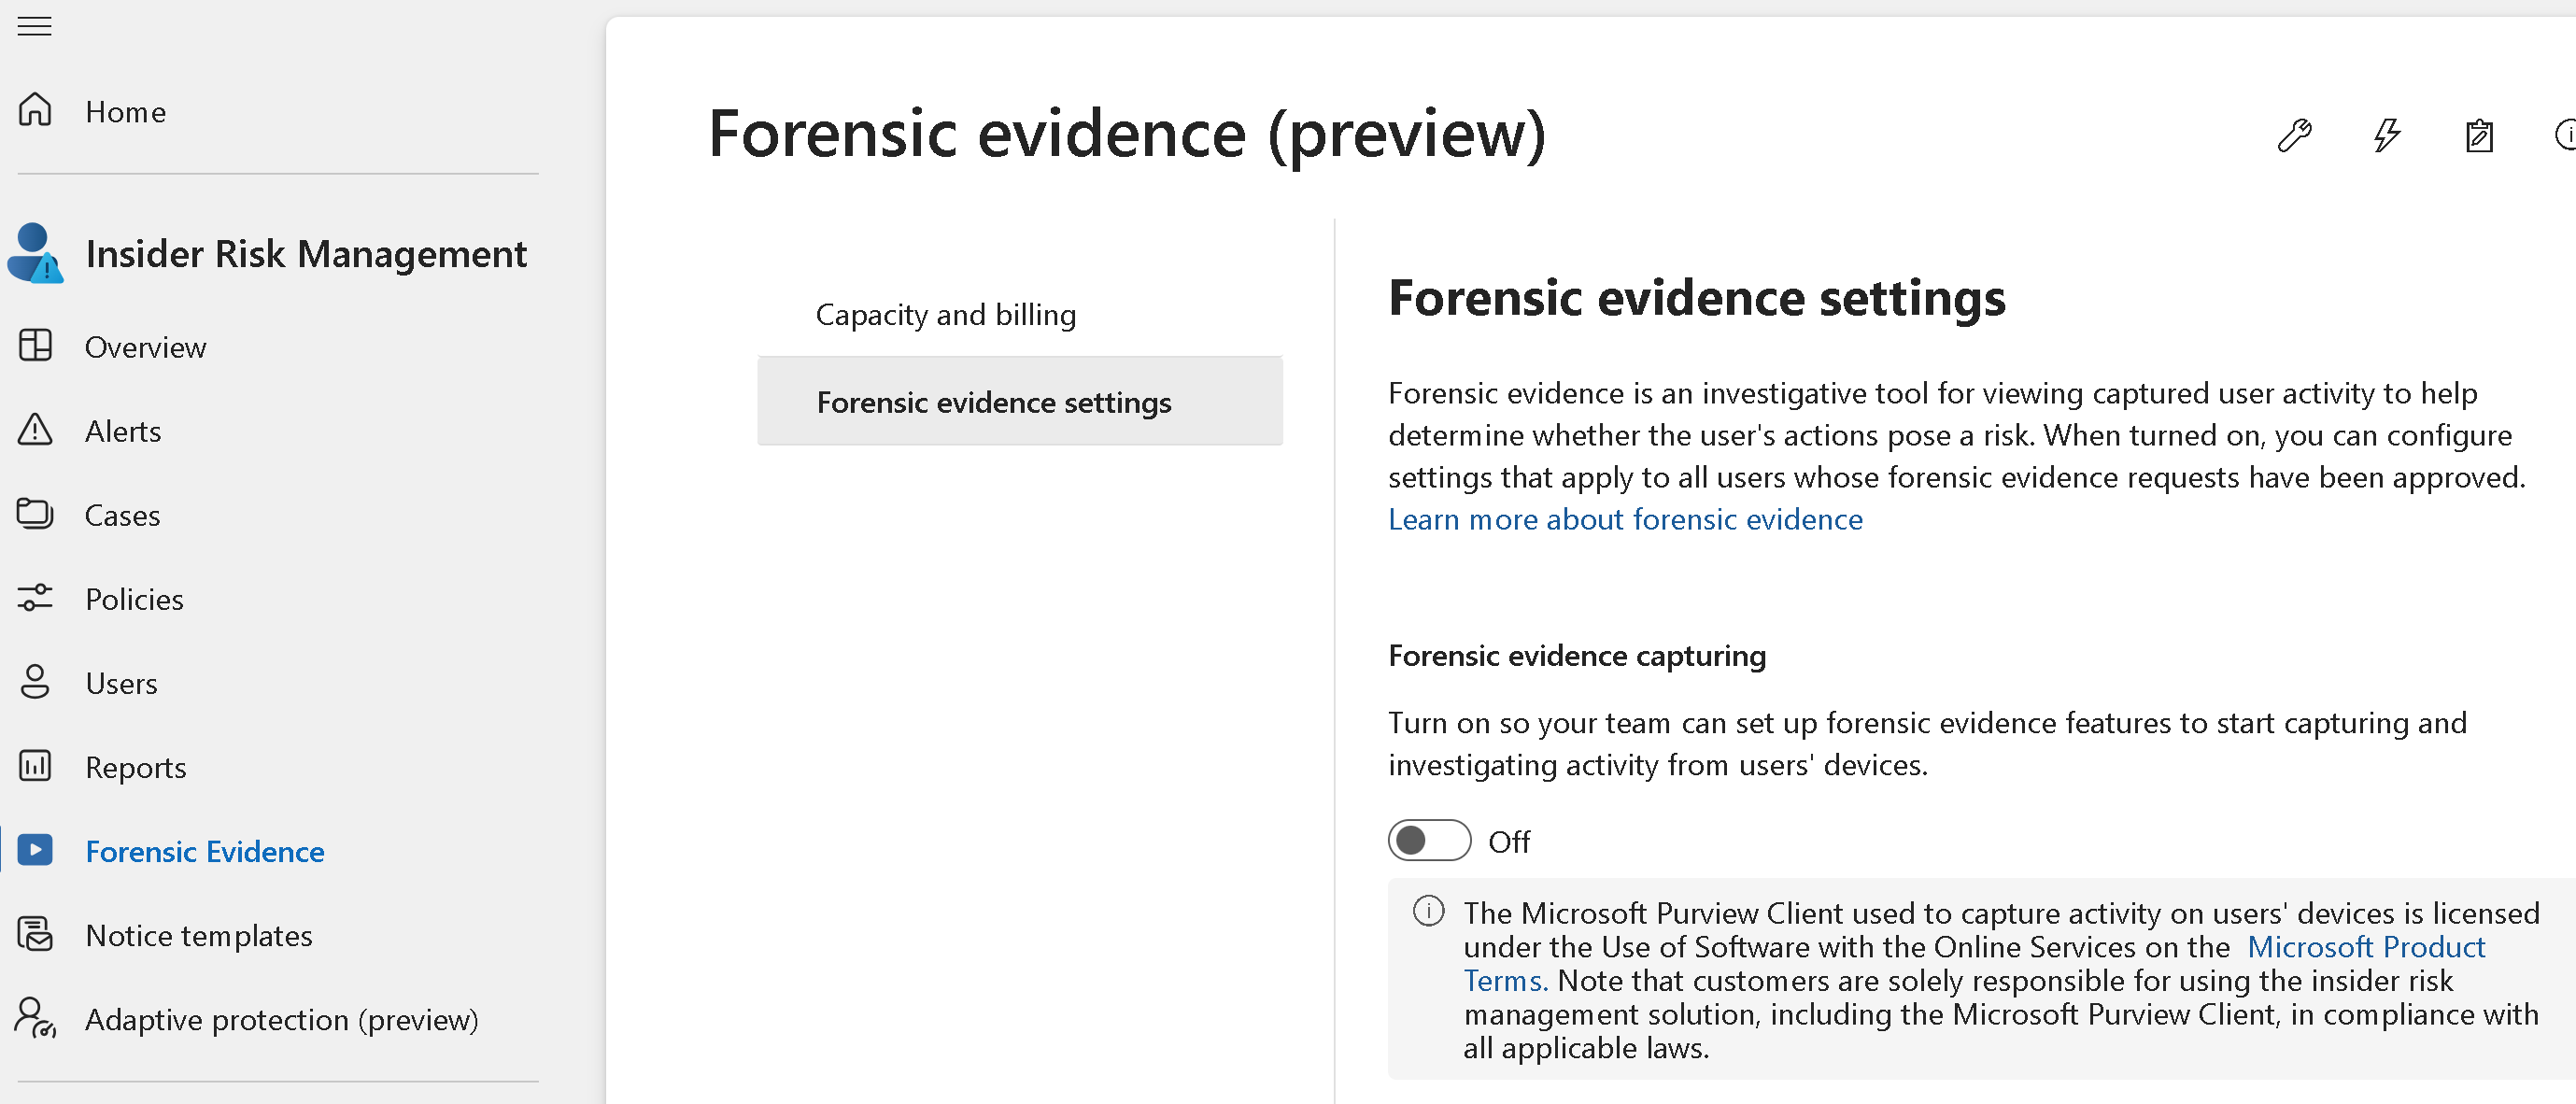The image size is (2576, 1104).
Task: Open Learn more about forensic evidence link
Action: [1624, 519]
